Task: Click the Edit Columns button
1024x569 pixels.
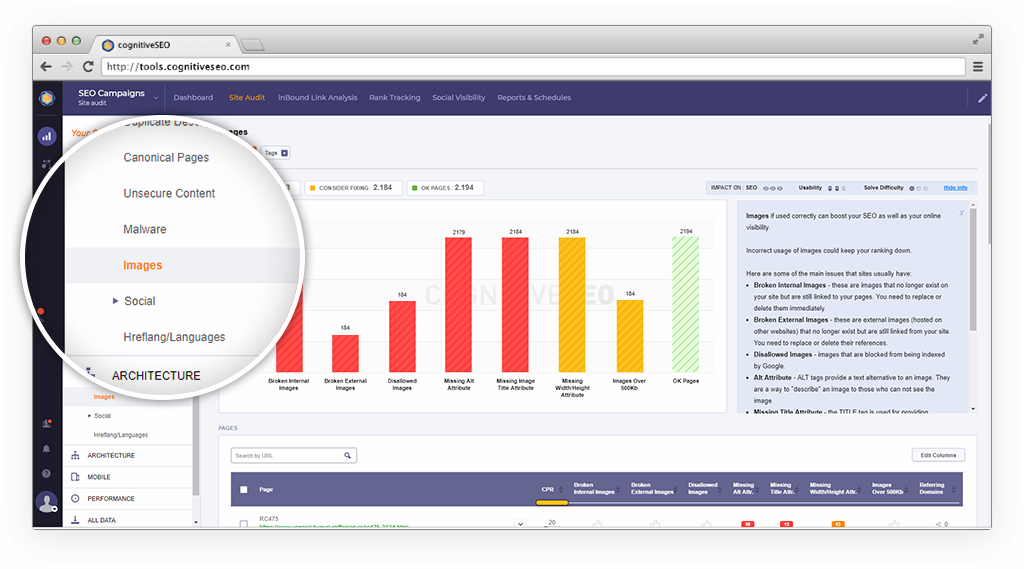Action: click(x=938, y=455)
